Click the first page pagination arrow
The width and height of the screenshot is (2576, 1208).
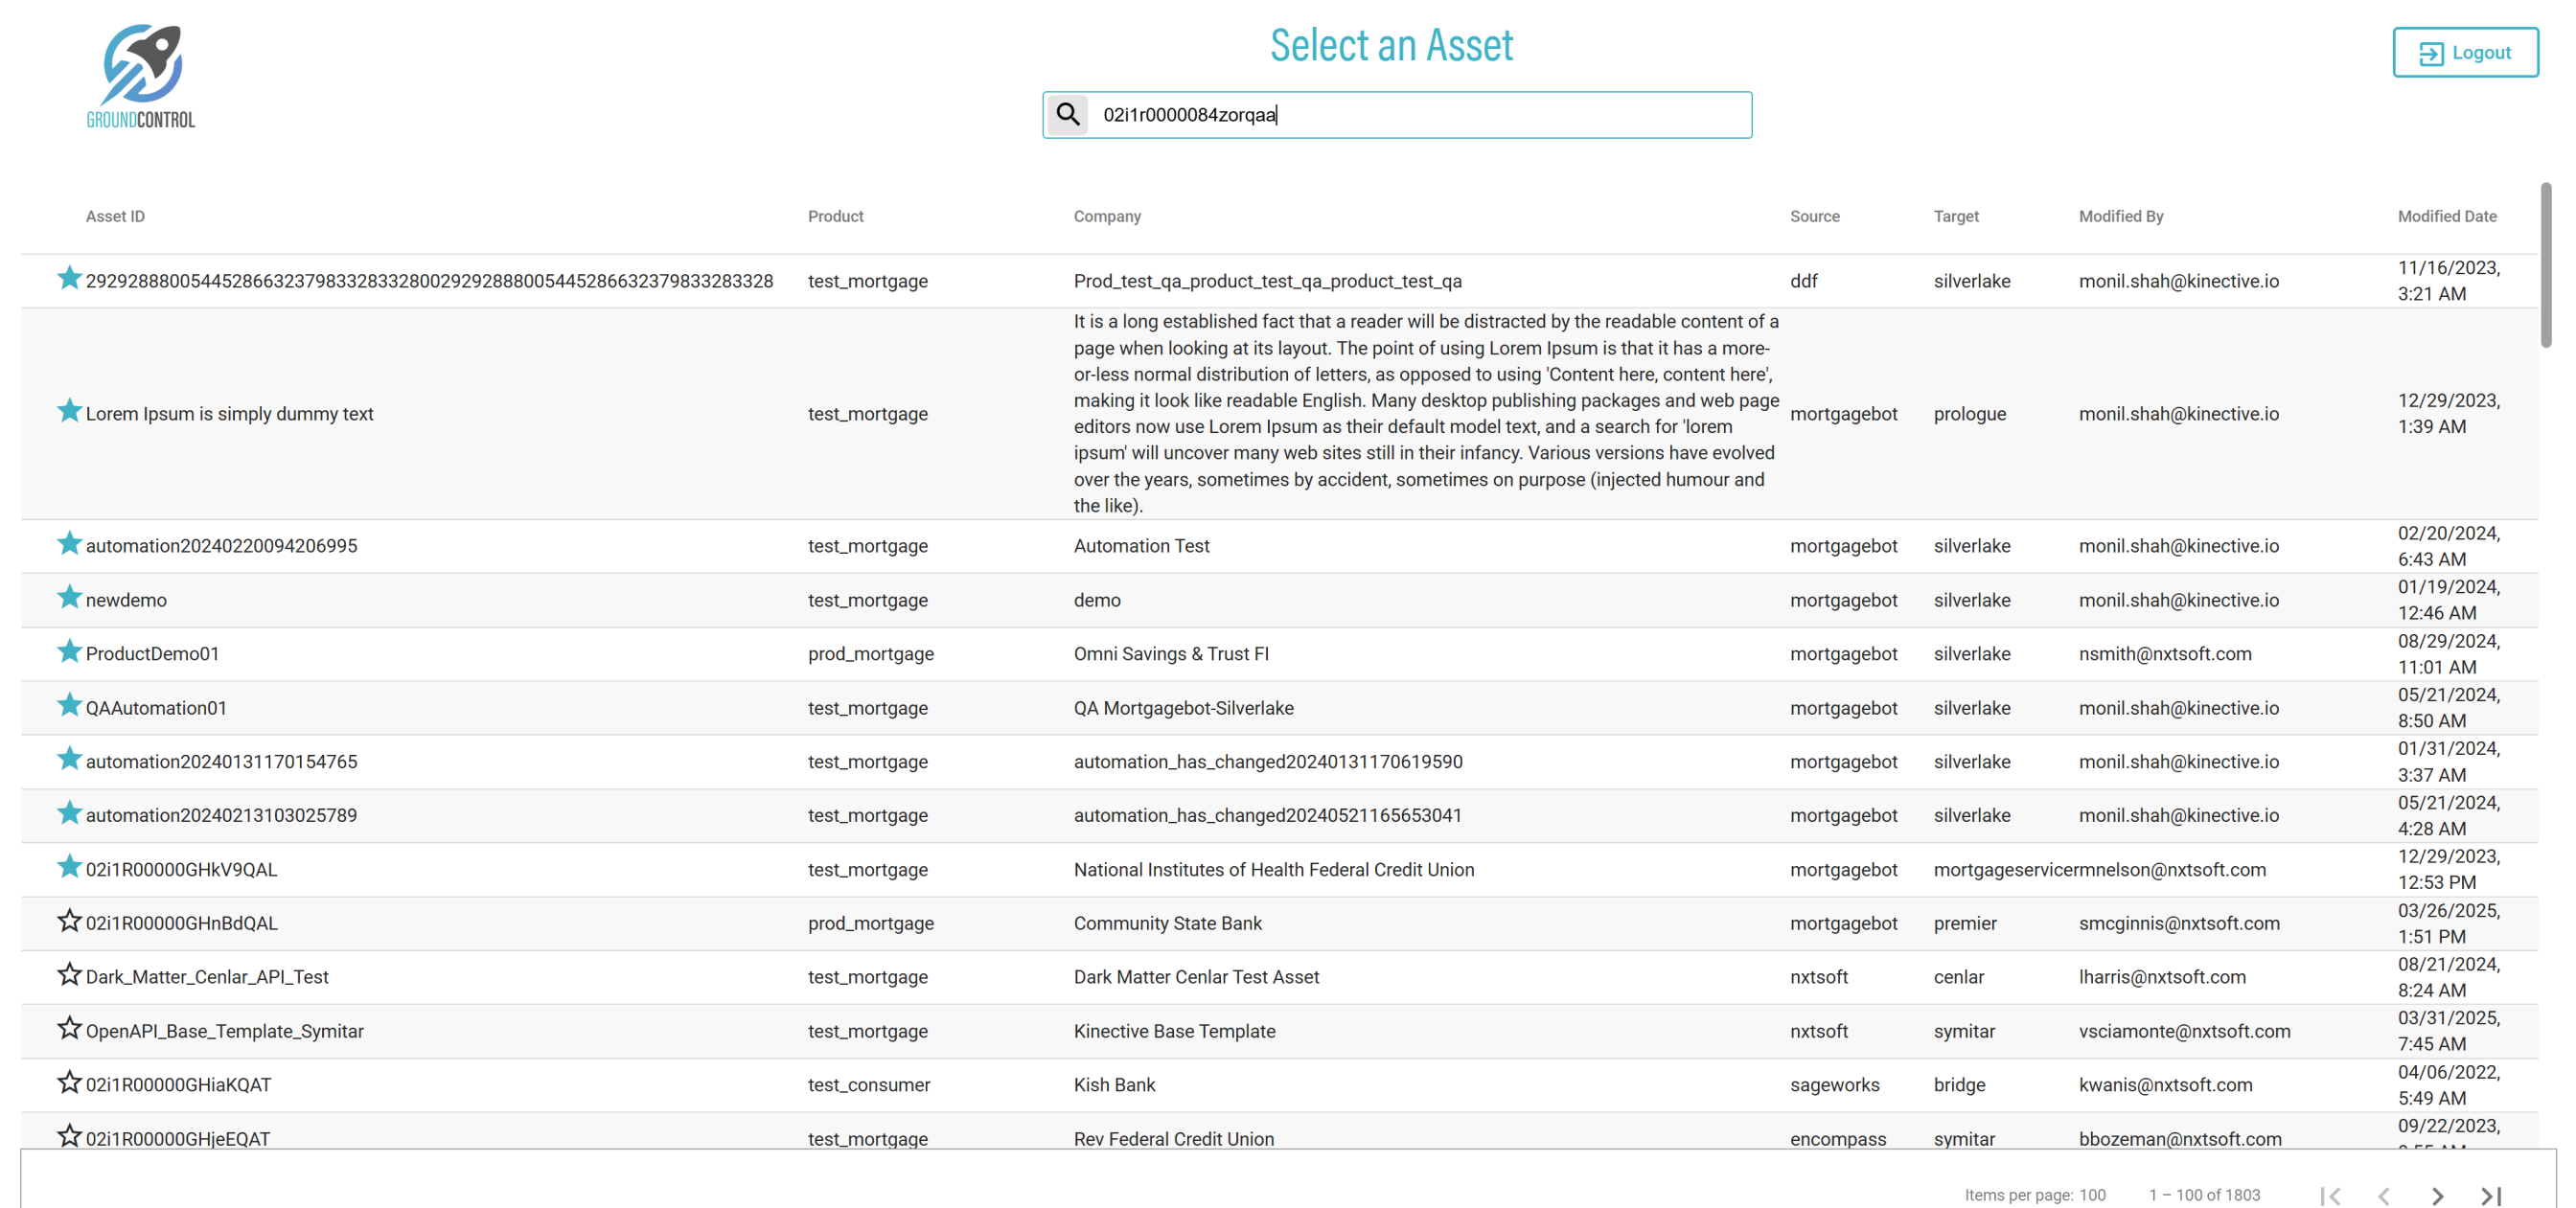pos(2330,1195)
